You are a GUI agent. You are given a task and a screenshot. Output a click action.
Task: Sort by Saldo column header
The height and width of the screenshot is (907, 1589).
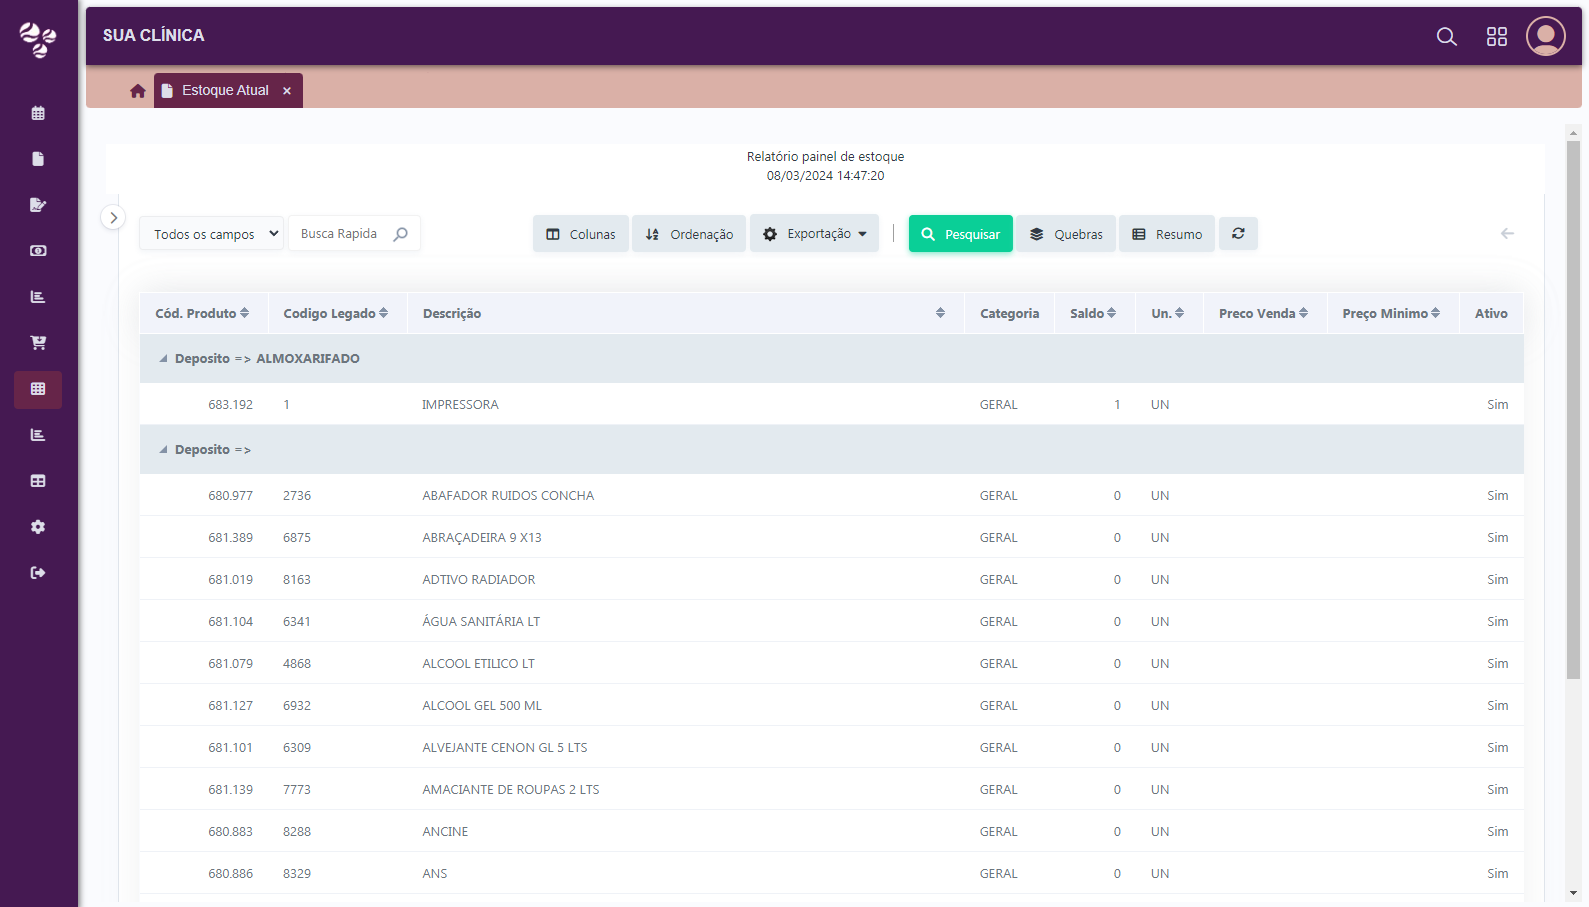tap(1092, 314)
